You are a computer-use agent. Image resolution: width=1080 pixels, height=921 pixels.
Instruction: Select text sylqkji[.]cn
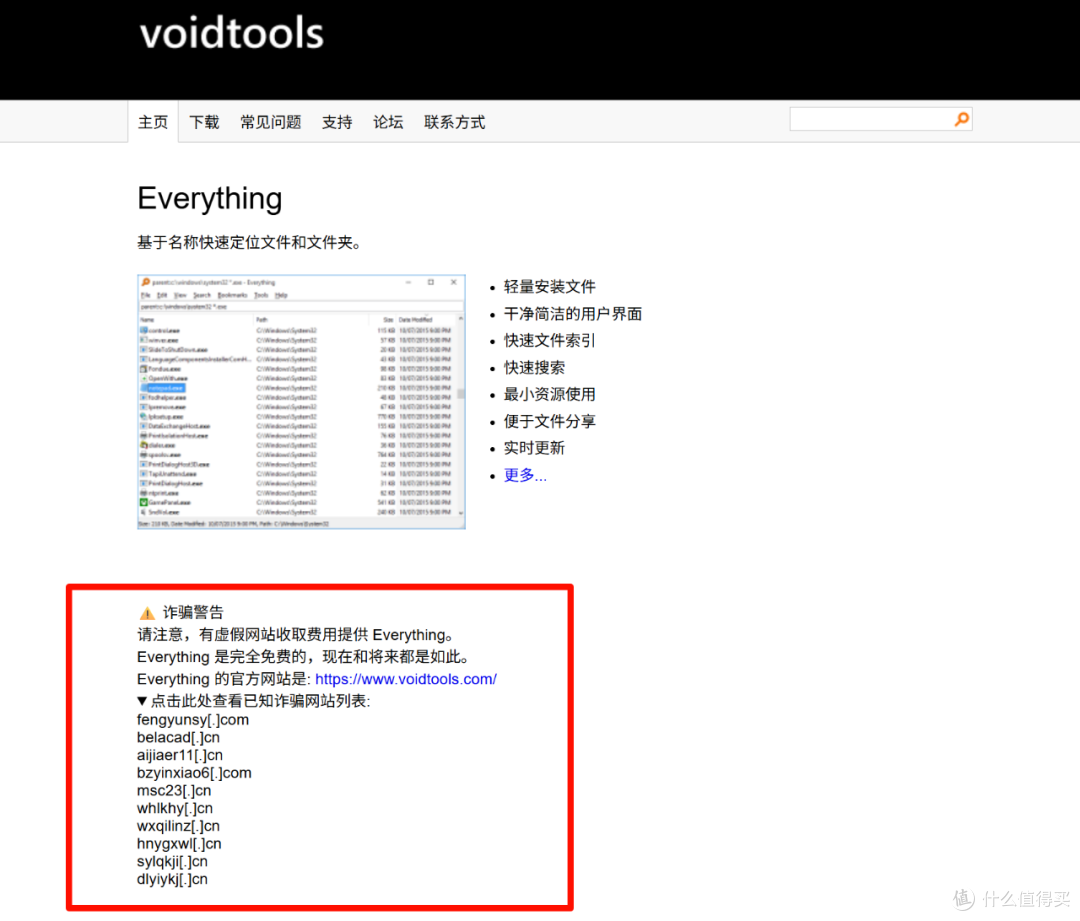(172, 862)
